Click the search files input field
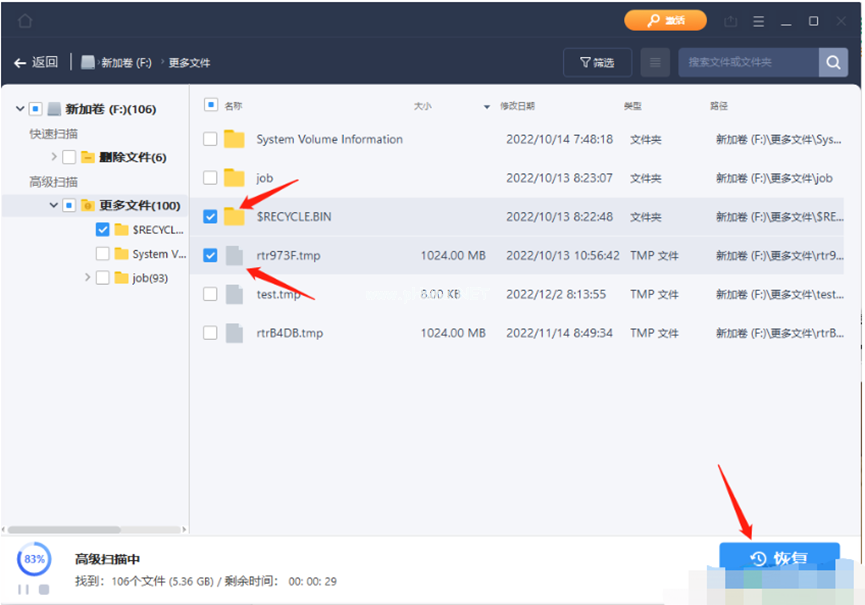Image resolution: width=865 pixels, height=605 pixels. point(747,62)
